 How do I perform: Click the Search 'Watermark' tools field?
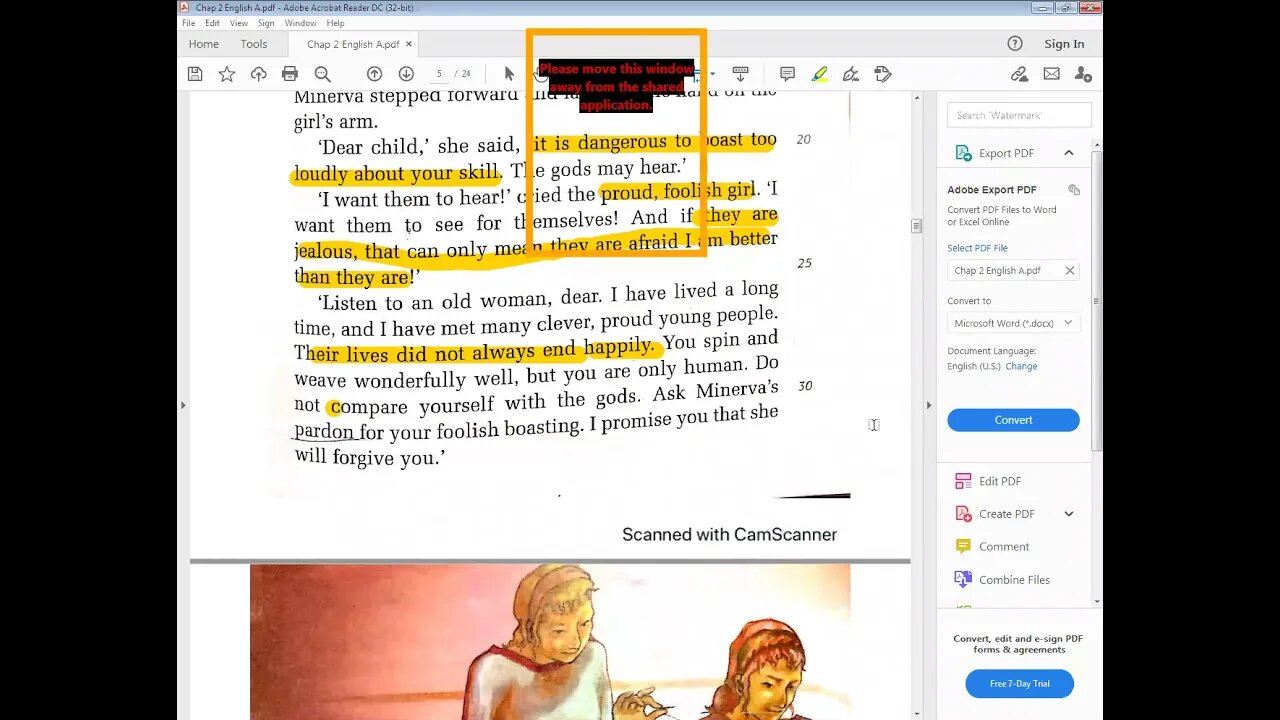click(1019, 115)
